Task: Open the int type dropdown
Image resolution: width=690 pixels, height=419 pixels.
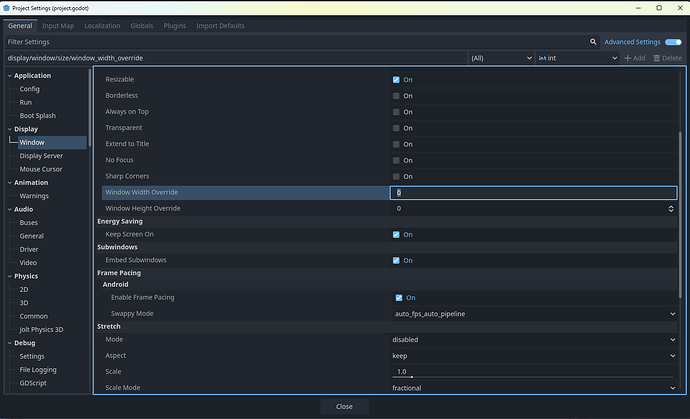Action: pyautogui.click(x=578, y=58)
